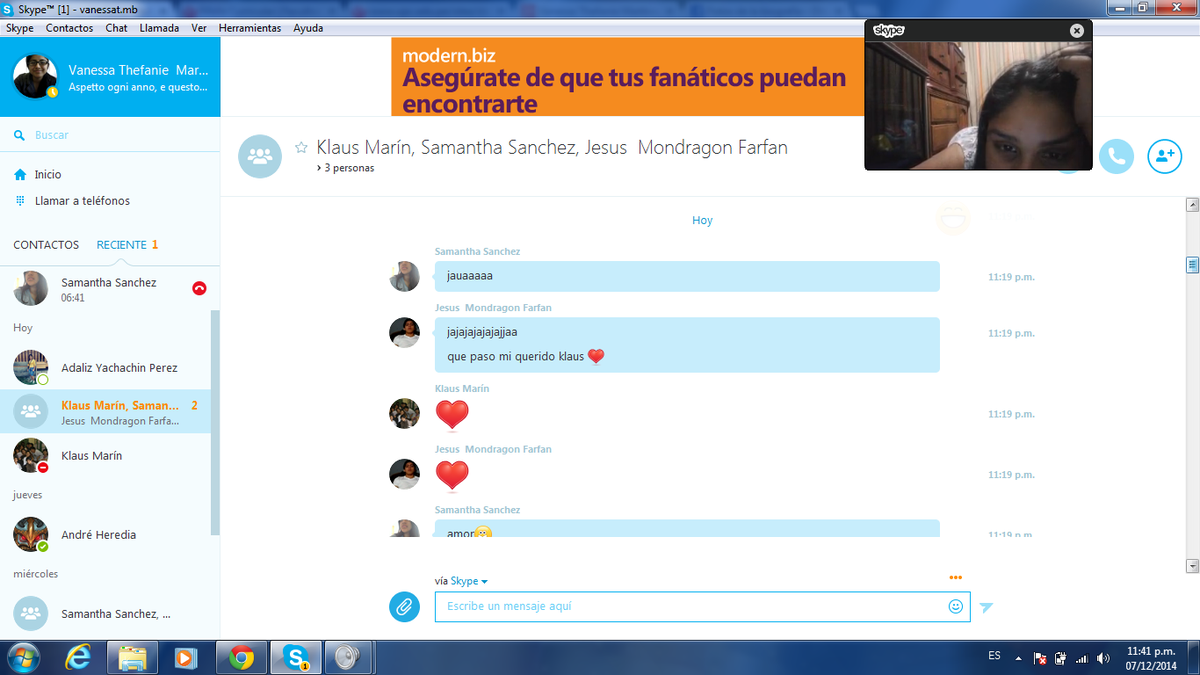Viewport: 1200px width, 675px height.
Task: Click the search magnifier icon
Action: (x=20, y=135)
